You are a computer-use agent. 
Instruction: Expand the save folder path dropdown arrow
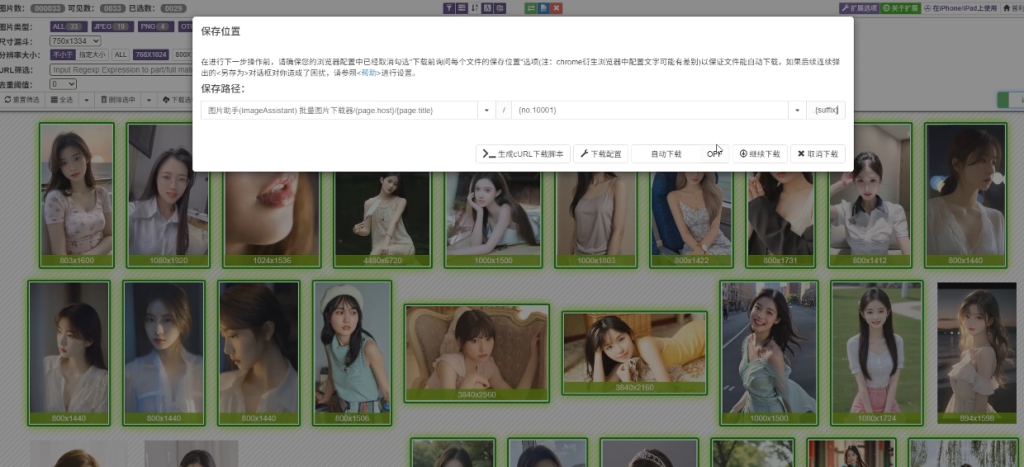point(487,110)
